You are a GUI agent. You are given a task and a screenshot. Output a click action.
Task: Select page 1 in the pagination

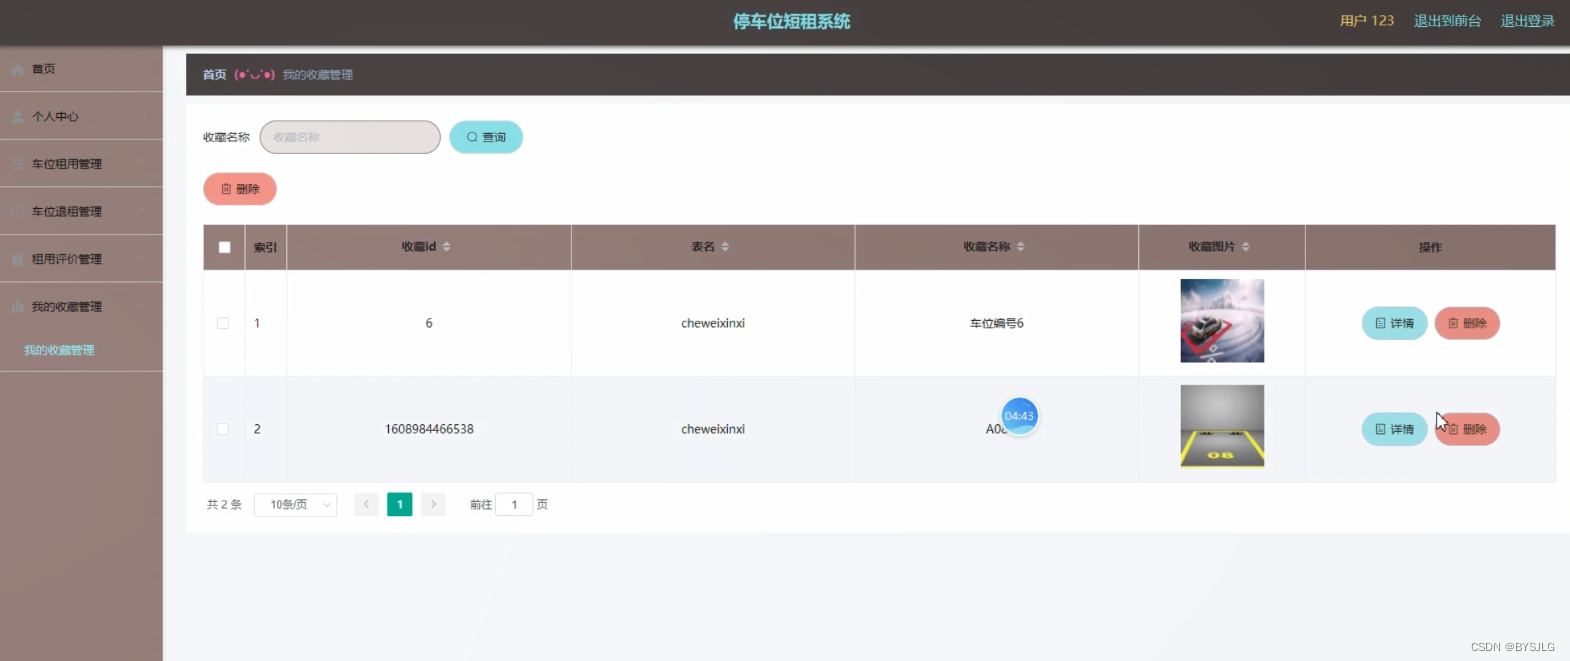[400, 504]
